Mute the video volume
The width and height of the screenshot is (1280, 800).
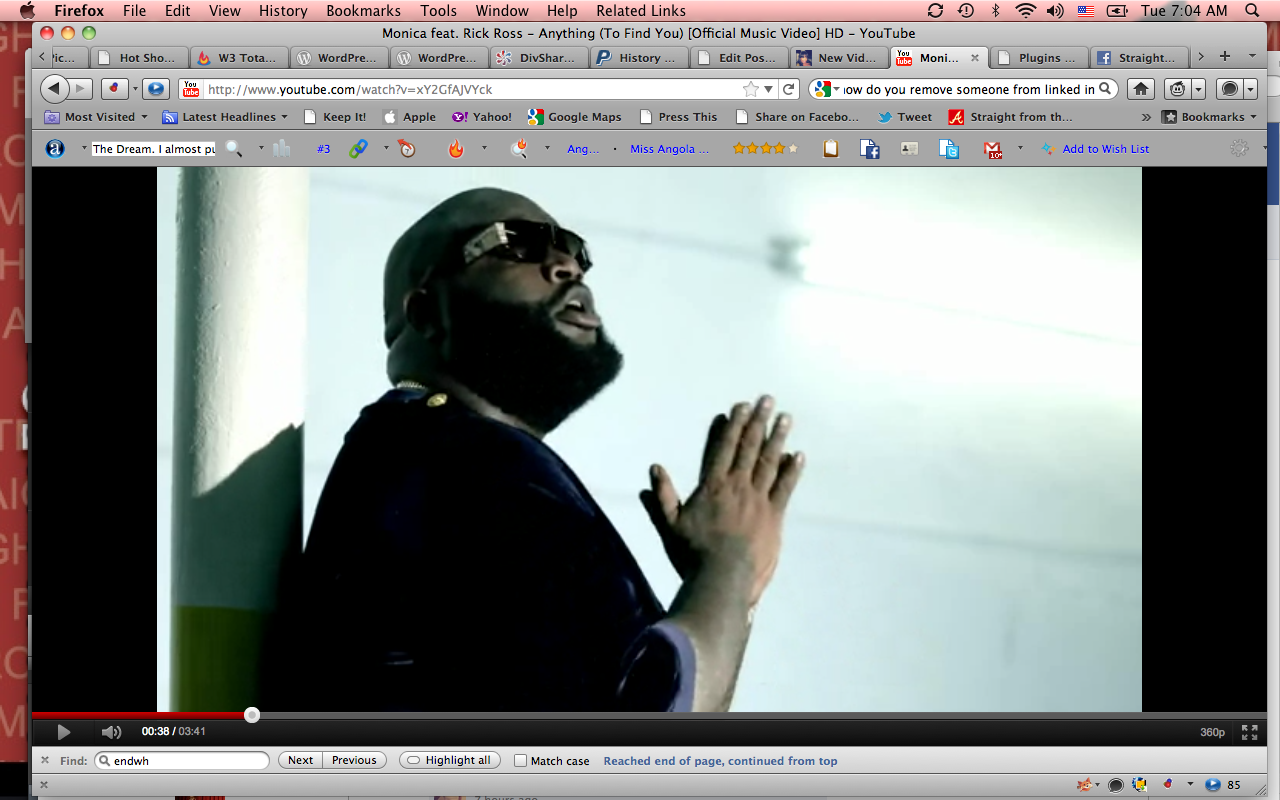(111, 732)
